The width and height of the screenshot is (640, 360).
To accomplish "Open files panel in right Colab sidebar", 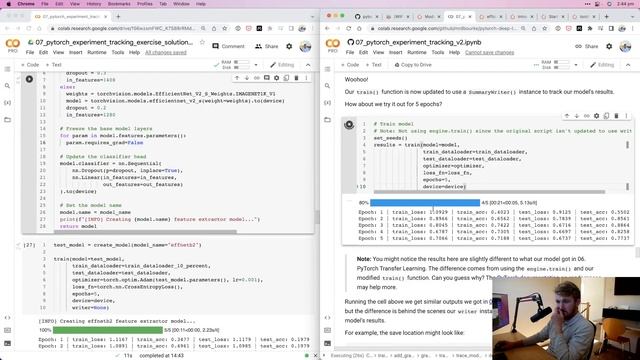I will 327,120.
